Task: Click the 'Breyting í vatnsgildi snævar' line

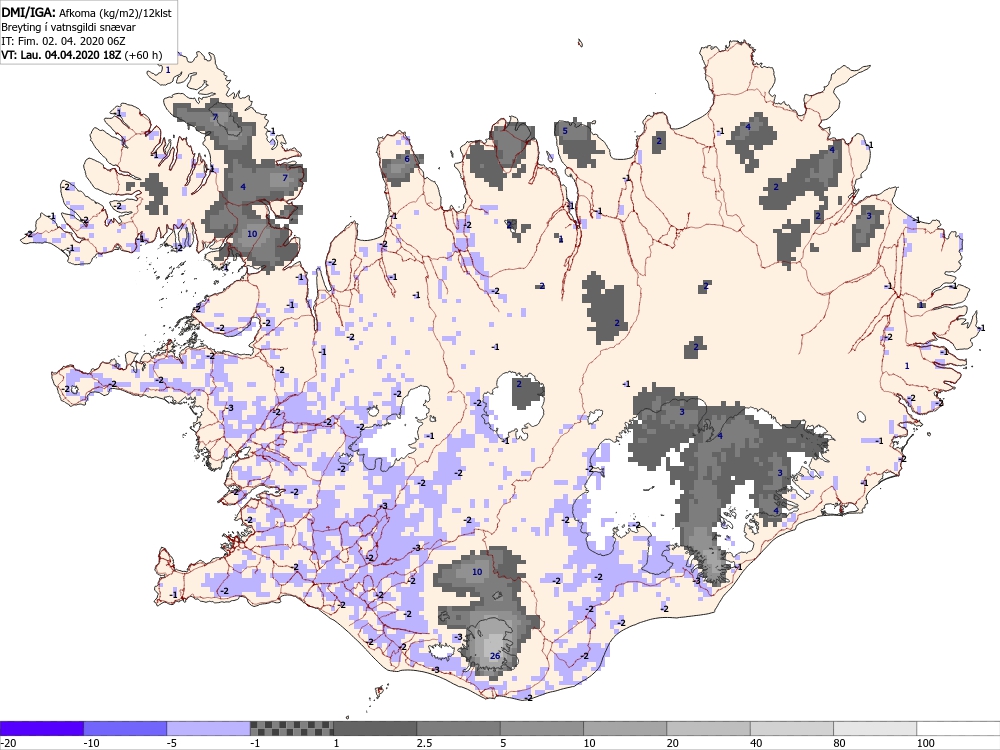Action: click(x=68, y=27)
